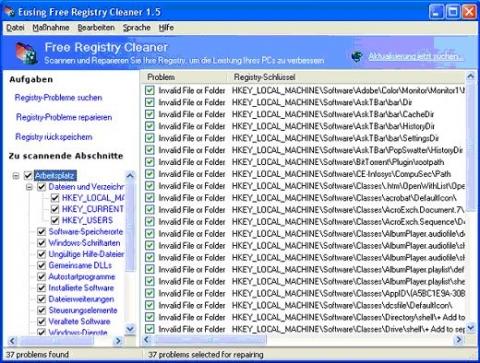Select Autostartprogramme tree item
The image size is (480, 363).
[x=82, y=277]
